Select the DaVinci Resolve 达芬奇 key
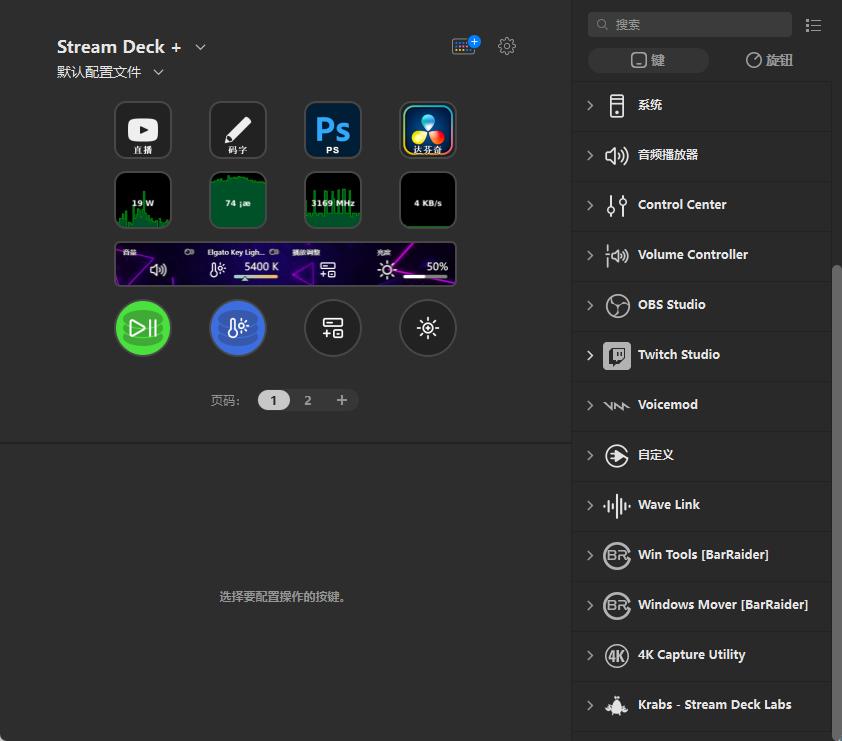 click(x=428, y=130)
